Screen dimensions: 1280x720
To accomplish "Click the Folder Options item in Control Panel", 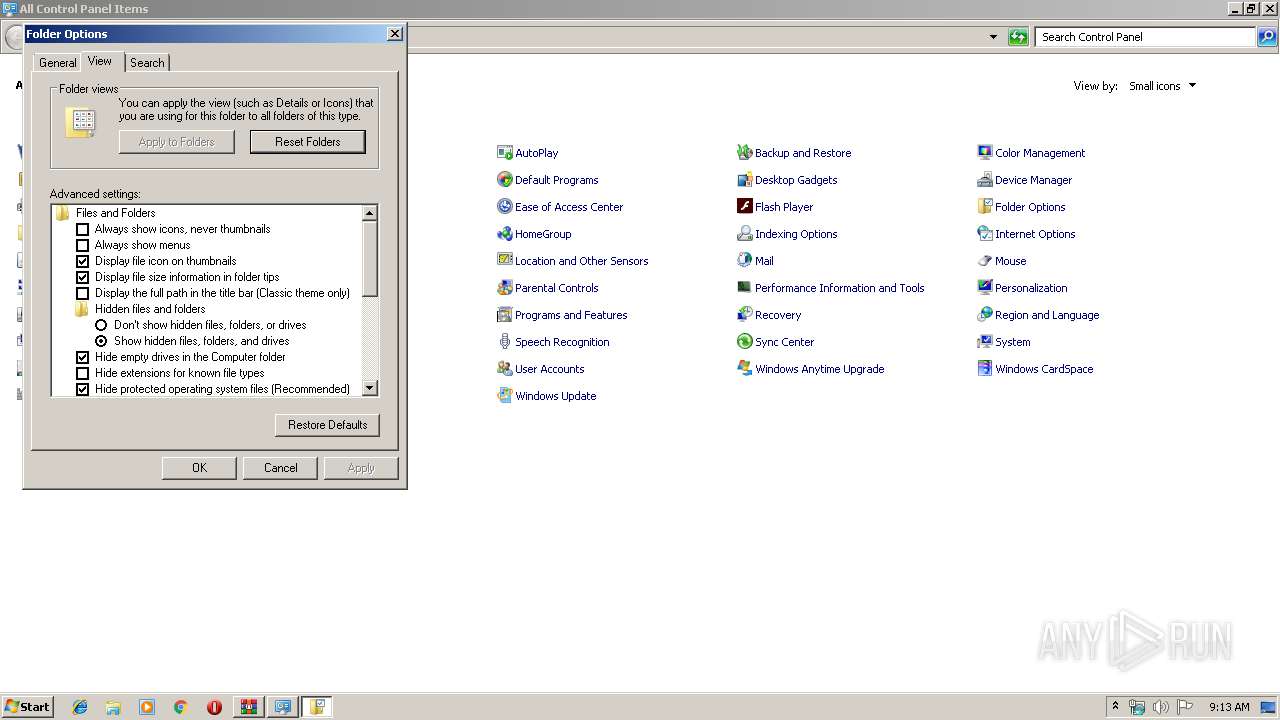I will click(x=1021, y=207).
